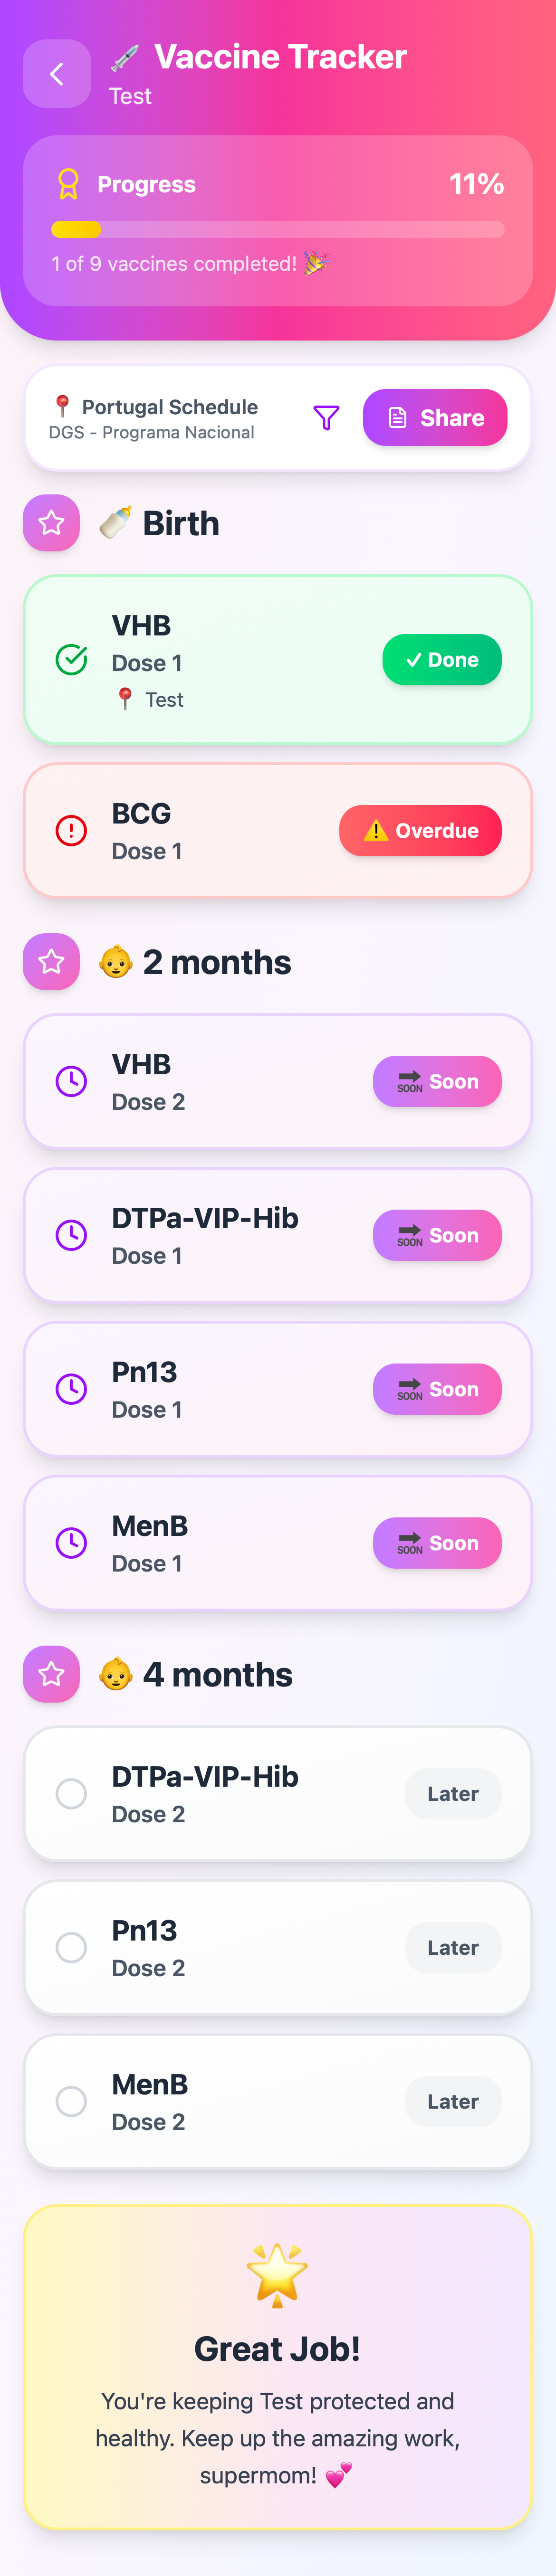Tap the Soon badge for MenB Dose 1

[x=437, y=1543]
